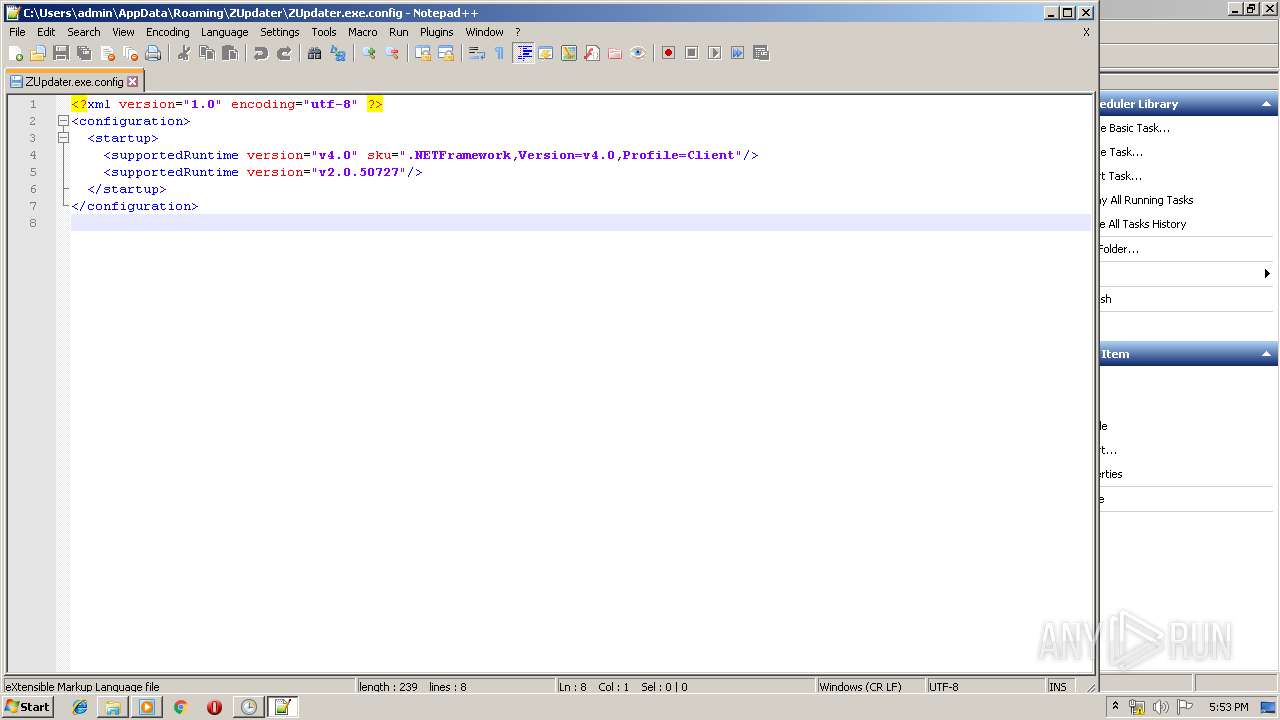
Task: Save the current recorded macro icon
Action: (x=761, y=53)
